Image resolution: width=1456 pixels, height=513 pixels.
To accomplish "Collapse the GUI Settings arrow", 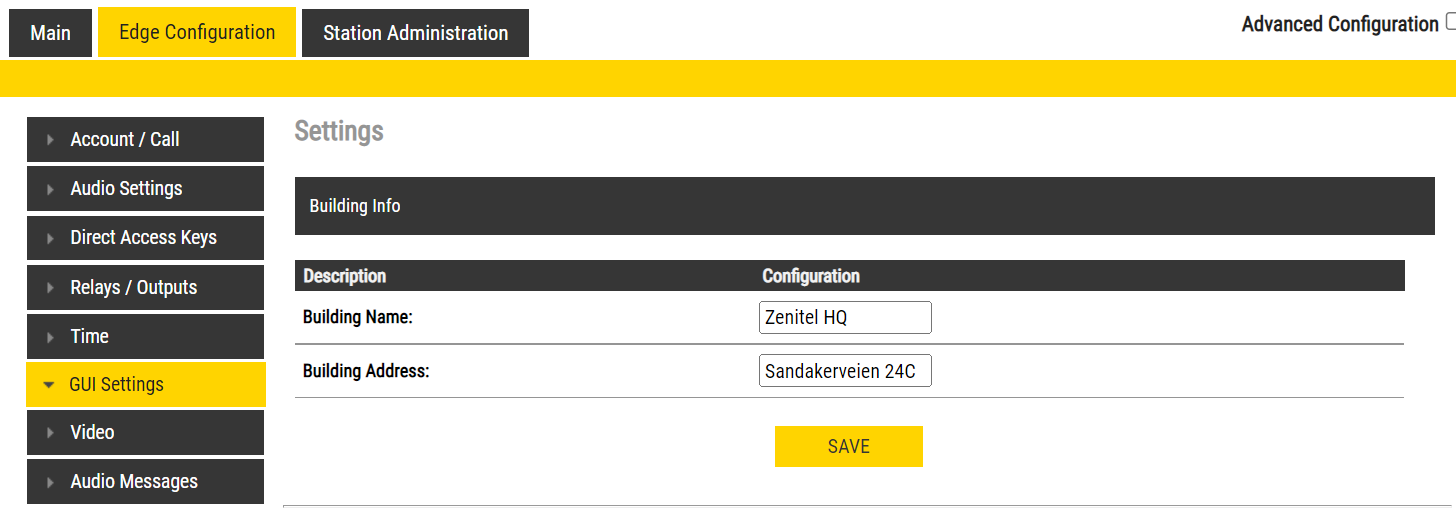I will 49,385.
